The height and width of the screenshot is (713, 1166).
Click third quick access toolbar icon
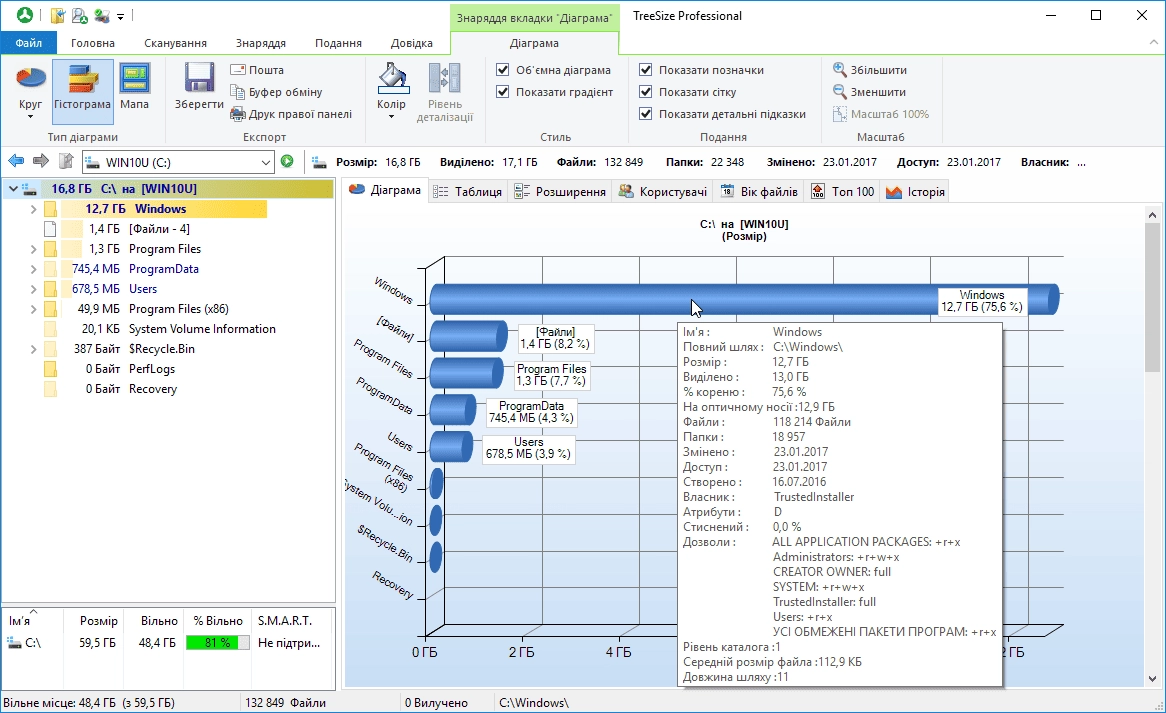pos(102,15)
